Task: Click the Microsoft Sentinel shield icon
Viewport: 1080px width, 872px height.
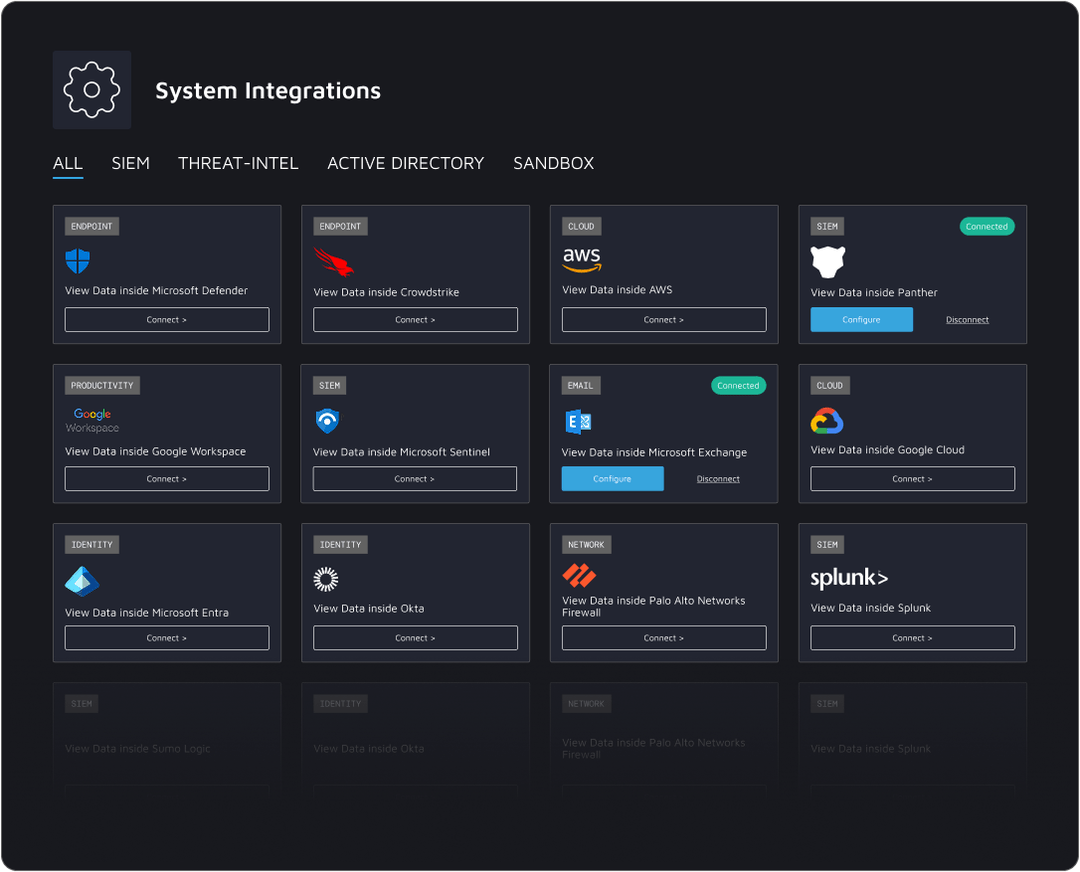Action: coord(327,421)
